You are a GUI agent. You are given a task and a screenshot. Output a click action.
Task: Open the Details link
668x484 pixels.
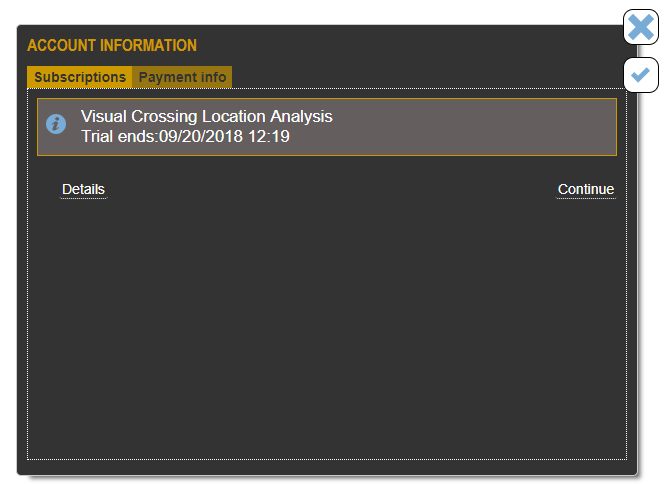tap(84, 189)
